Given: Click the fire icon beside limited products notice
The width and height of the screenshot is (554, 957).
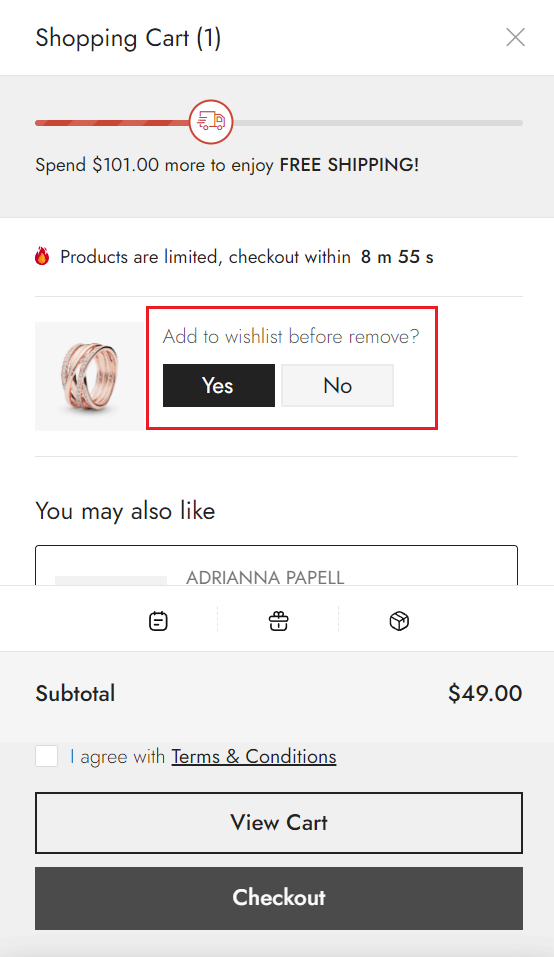Looking at the screenshot, I should pos(42,256).
